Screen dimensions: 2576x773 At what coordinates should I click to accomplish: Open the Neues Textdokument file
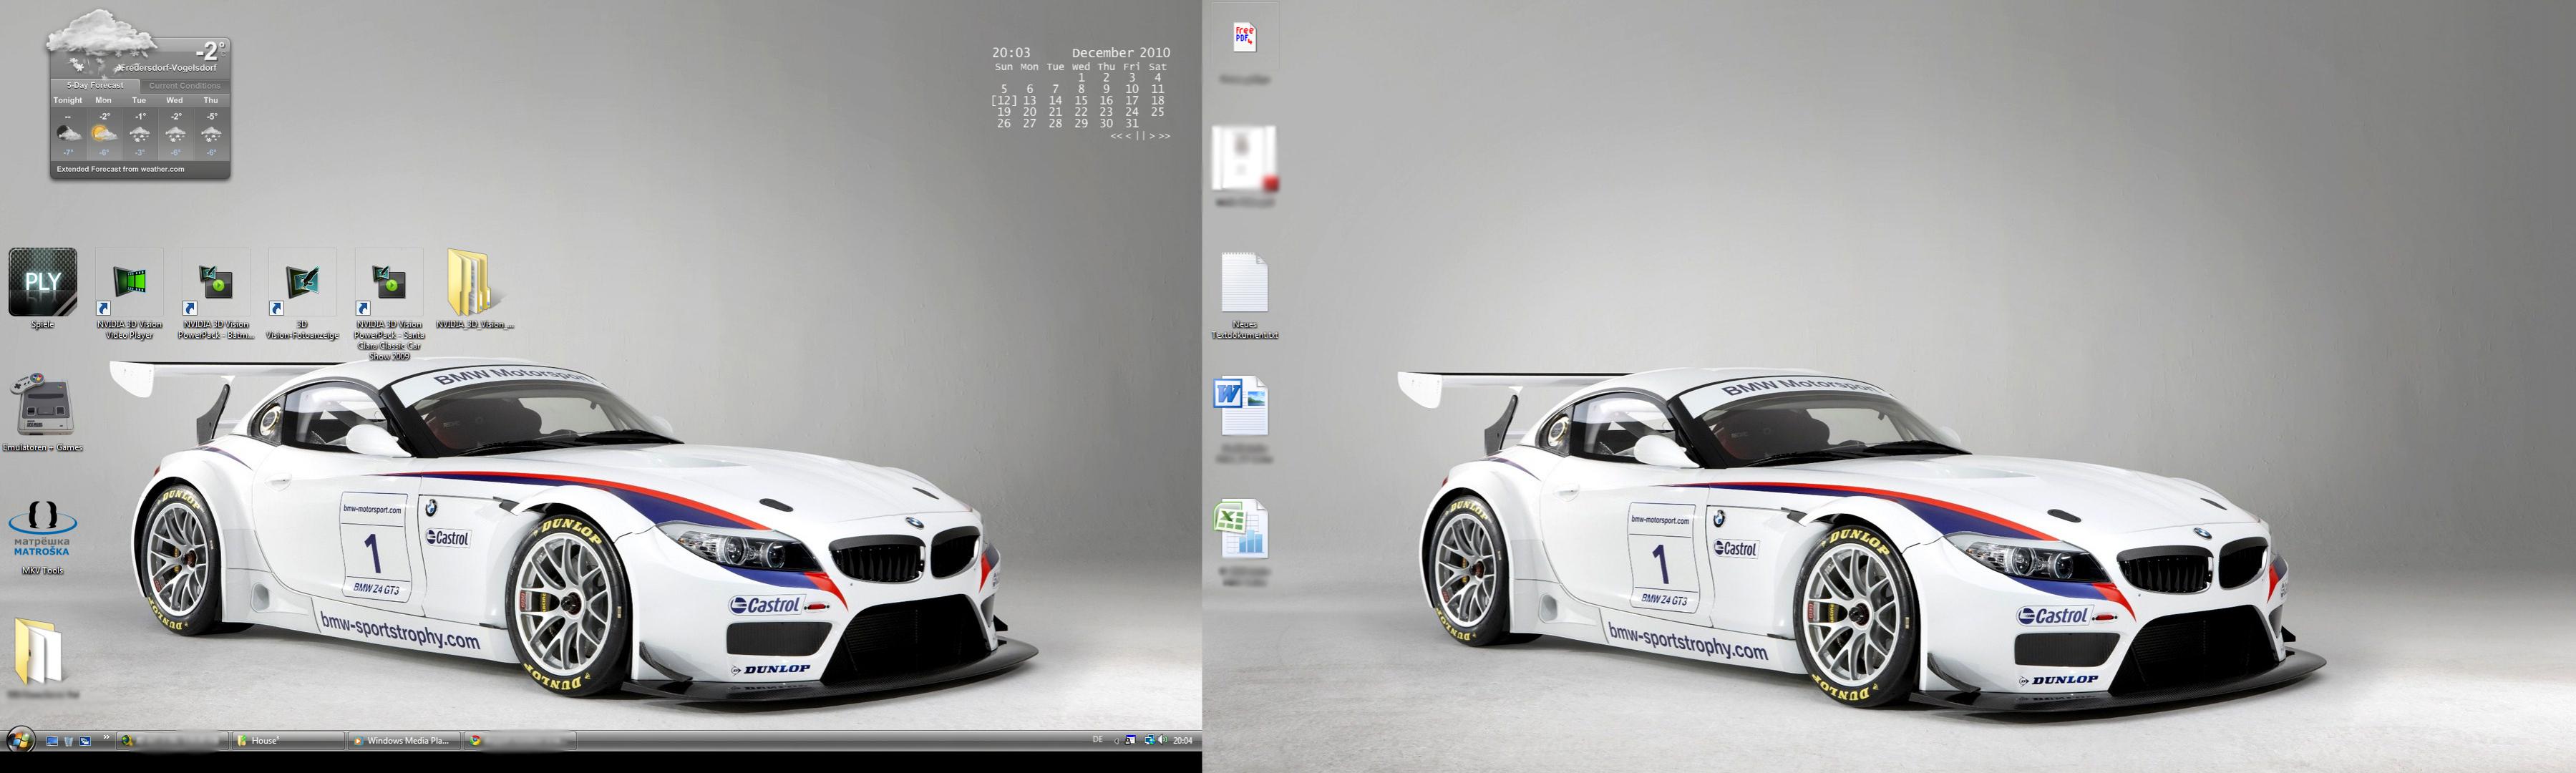(x=1244, y=283)
